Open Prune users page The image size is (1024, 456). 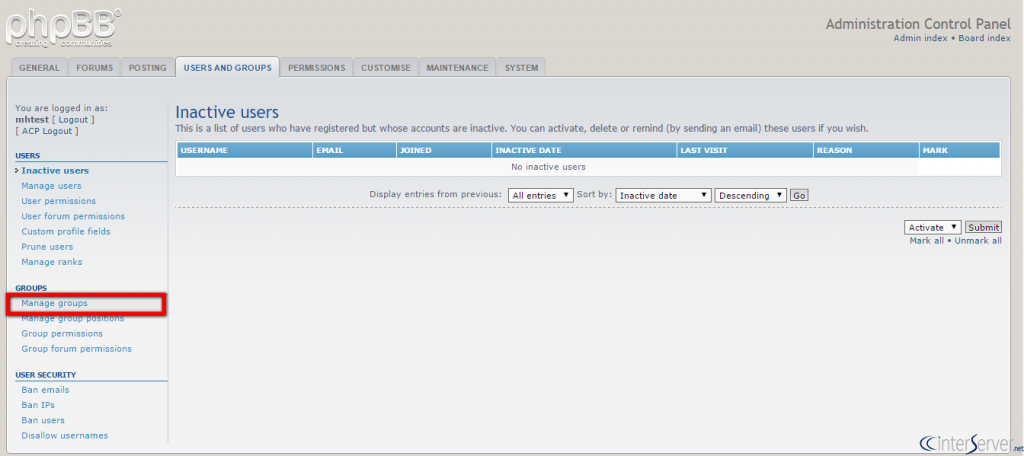click(x=47, y=247)
